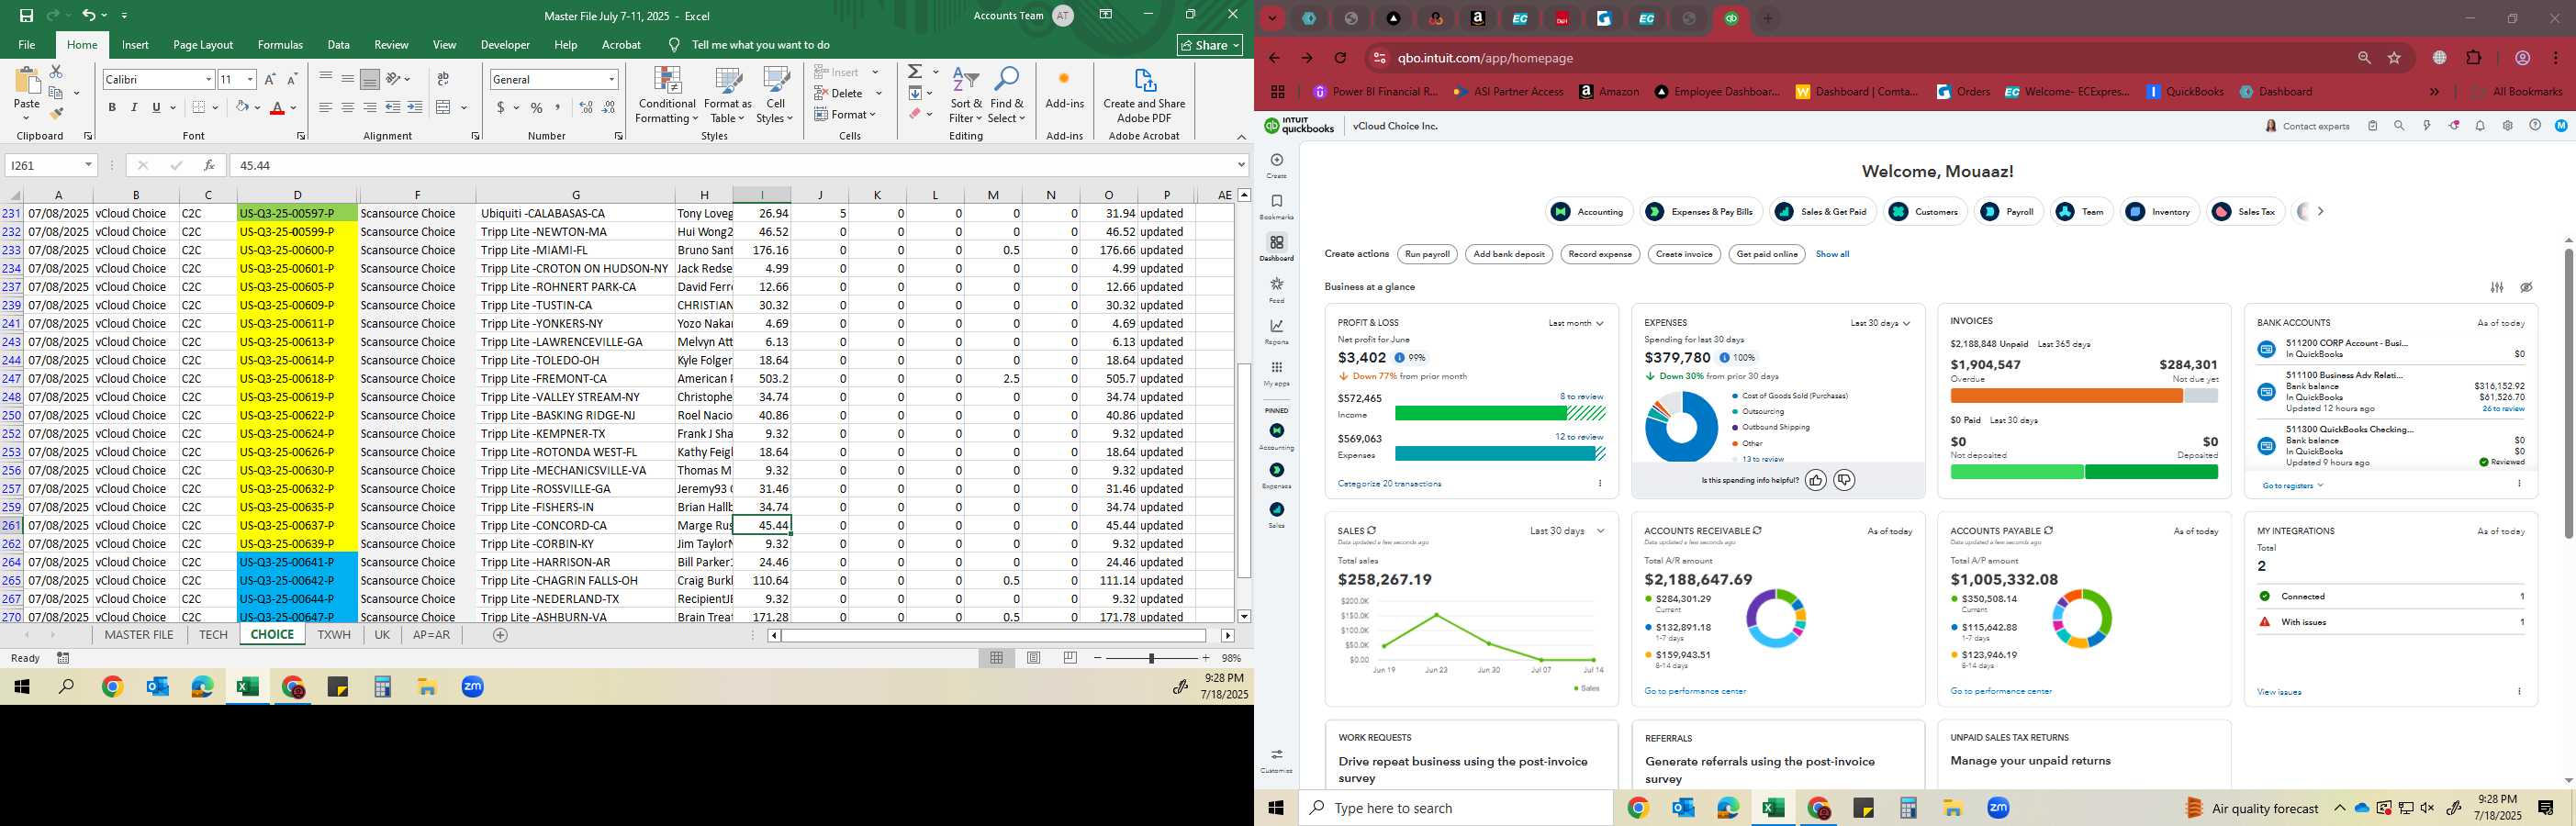Open the General number format dropdown
The width and height of the screenshot is (2576, 826).
pos(611,79)
